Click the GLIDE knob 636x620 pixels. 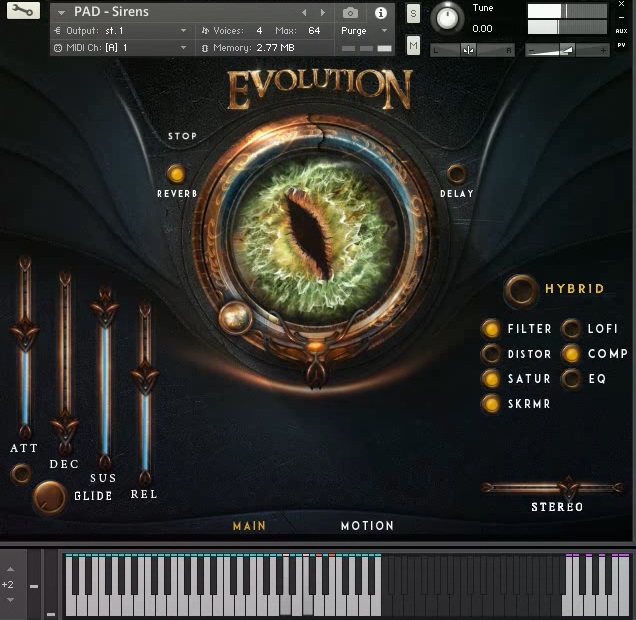[x=49, y=498]
